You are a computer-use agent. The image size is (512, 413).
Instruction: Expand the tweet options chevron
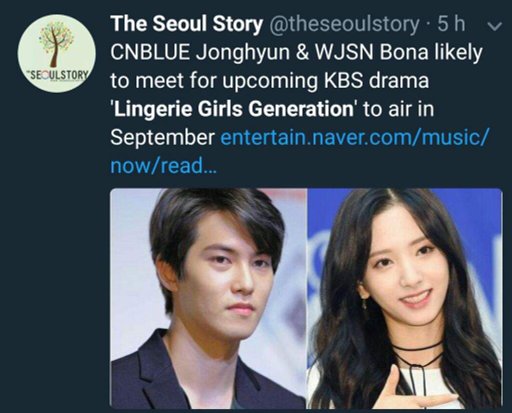click(494, 26)
